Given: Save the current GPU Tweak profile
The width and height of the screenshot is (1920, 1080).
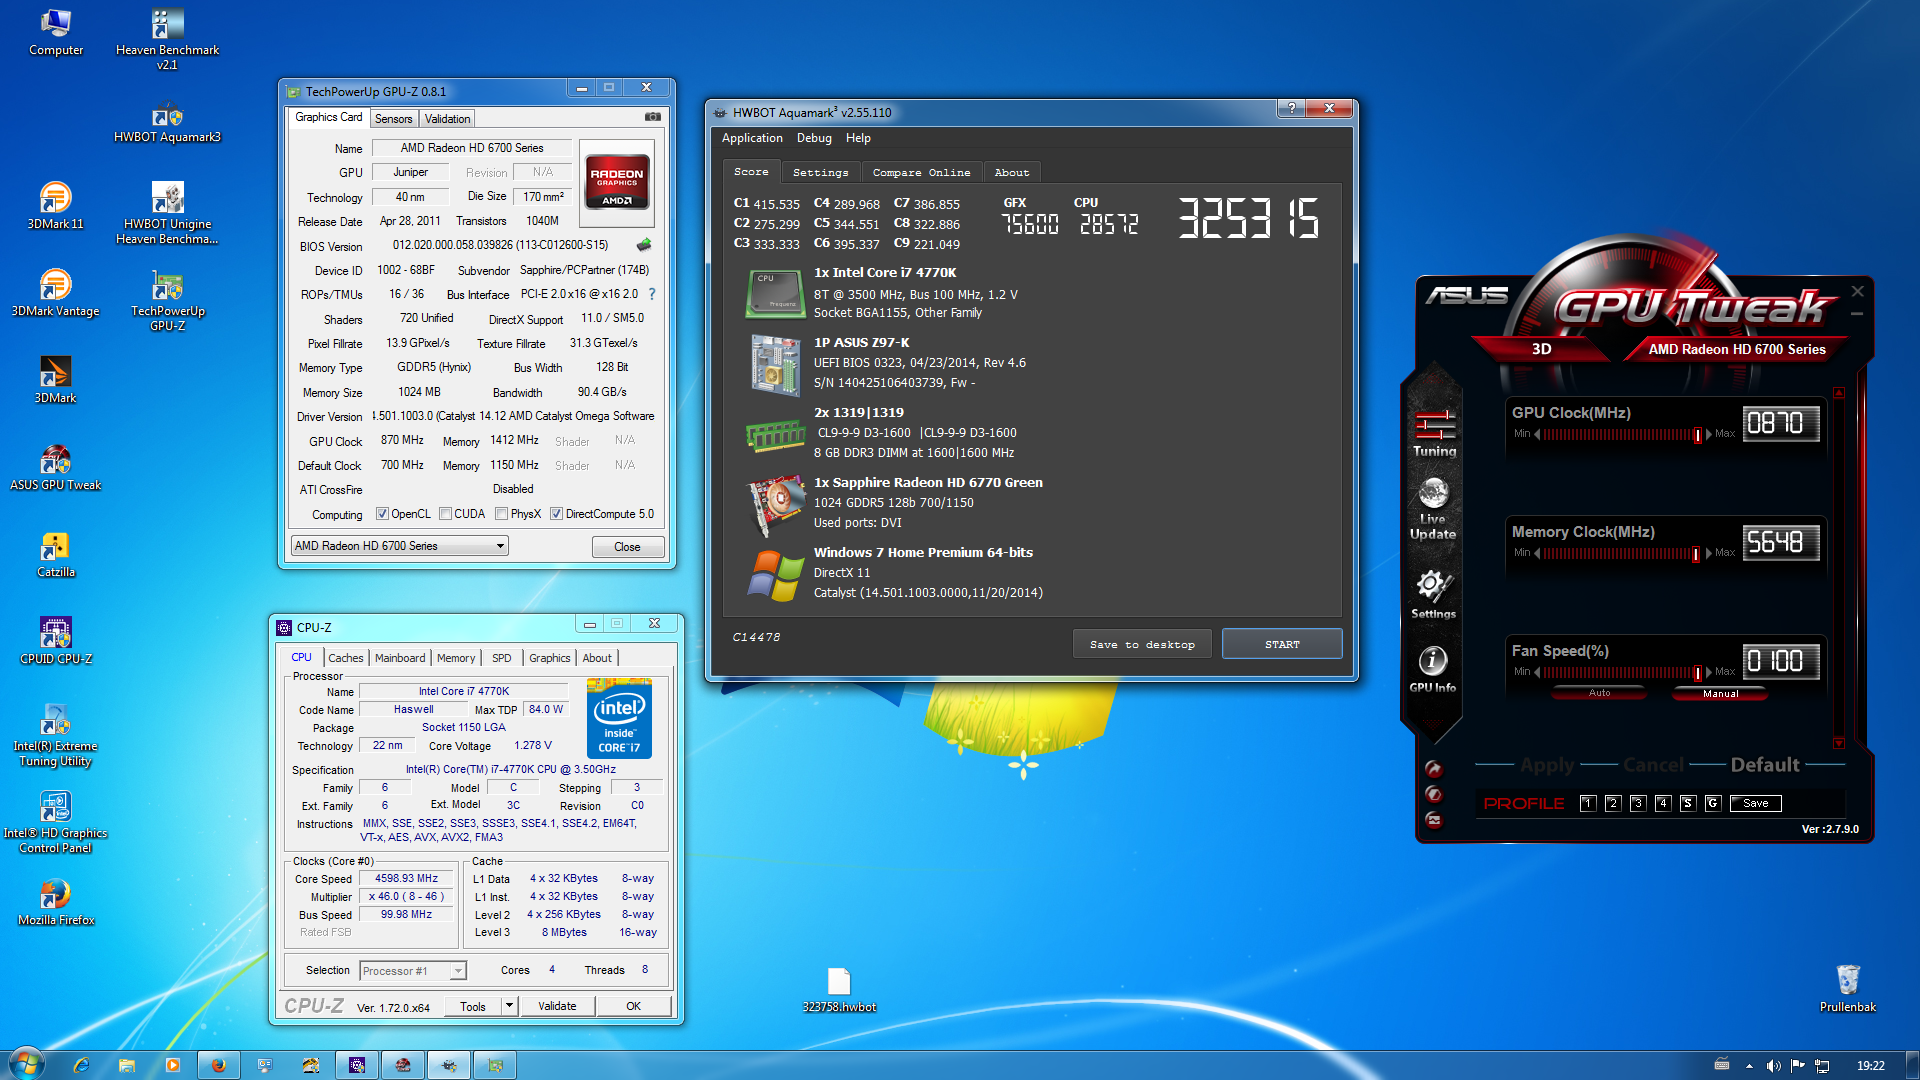Looking at the screenshot, I should [1756, 803].
